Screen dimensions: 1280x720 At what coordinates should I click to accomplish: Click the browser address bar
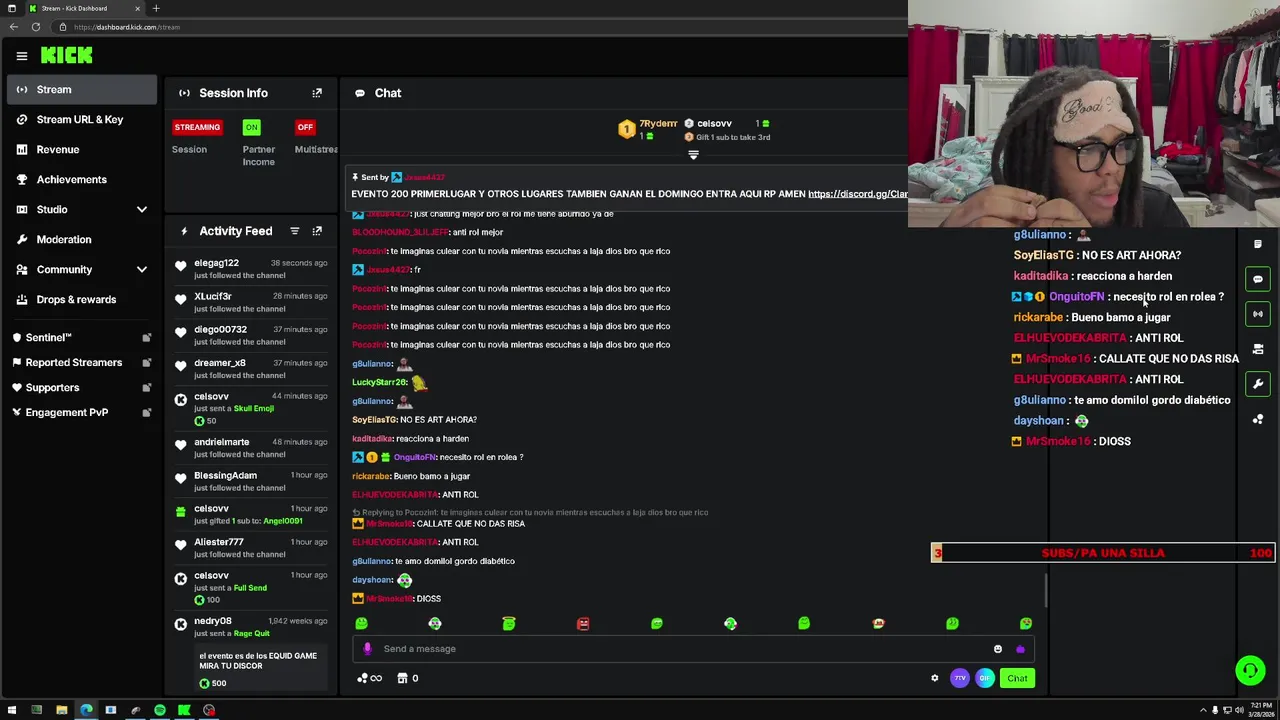coord(480,27)
